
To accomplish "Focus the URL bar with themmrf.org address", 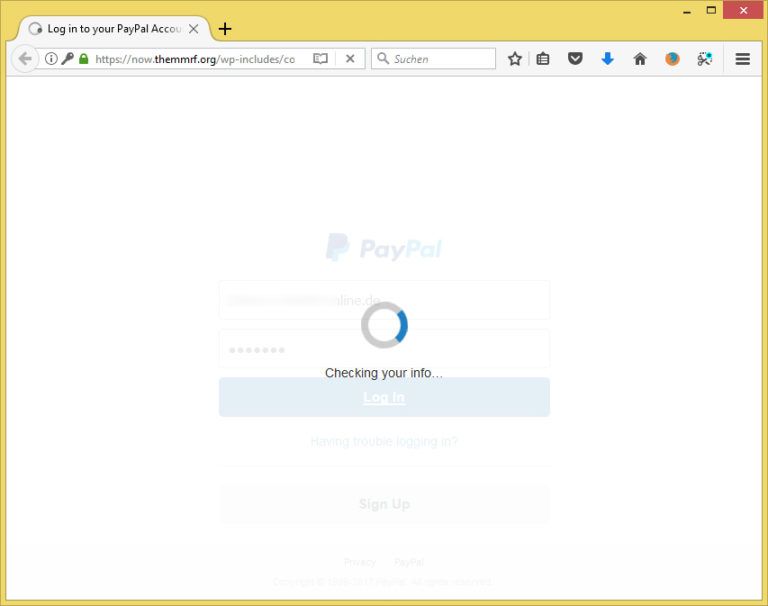I will click(x=195, y=59).
